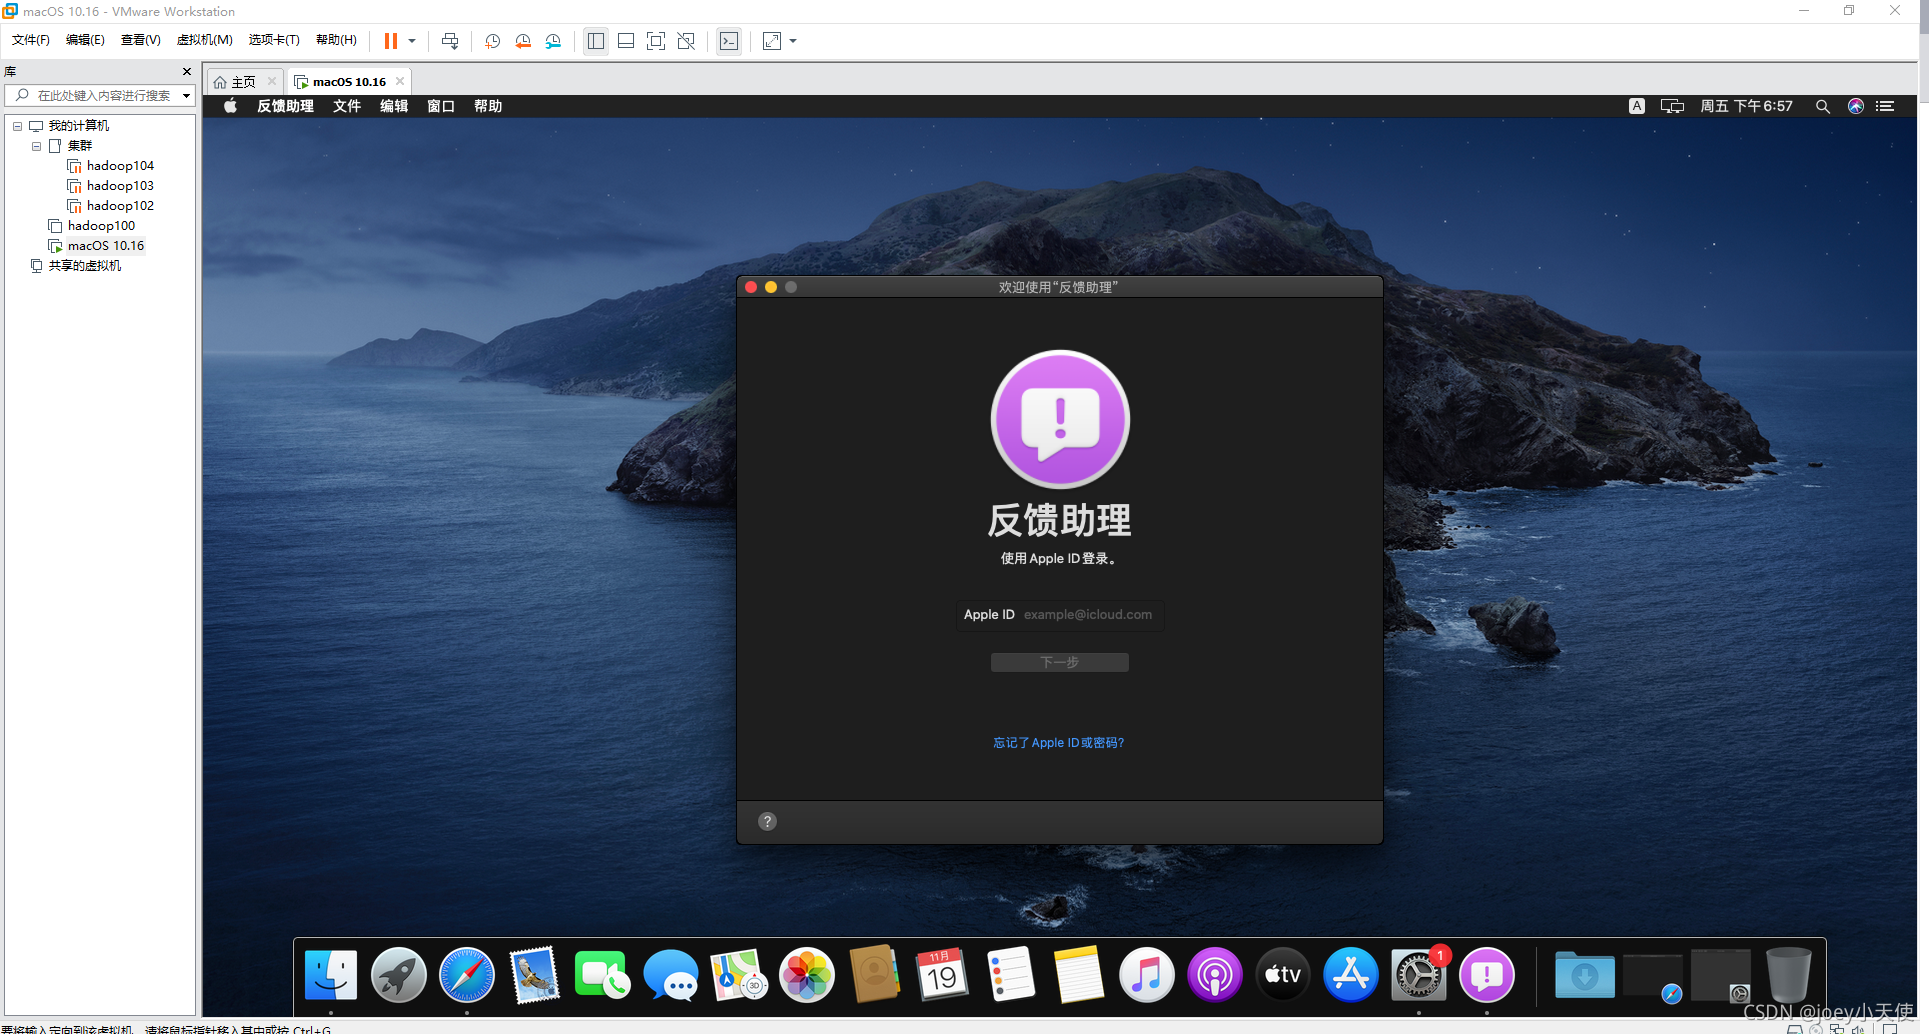Open the Notification Center list icon

(1885, 106)
